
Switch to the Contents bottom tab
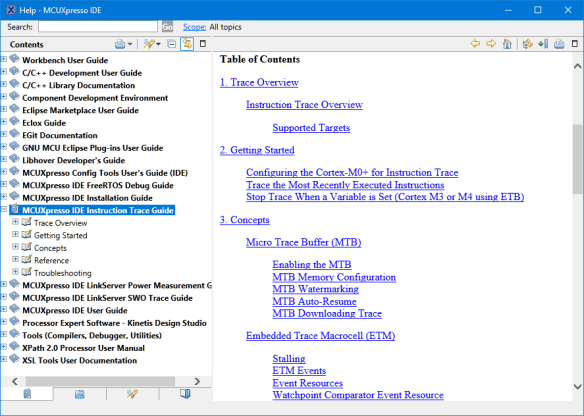pos(27,394)
